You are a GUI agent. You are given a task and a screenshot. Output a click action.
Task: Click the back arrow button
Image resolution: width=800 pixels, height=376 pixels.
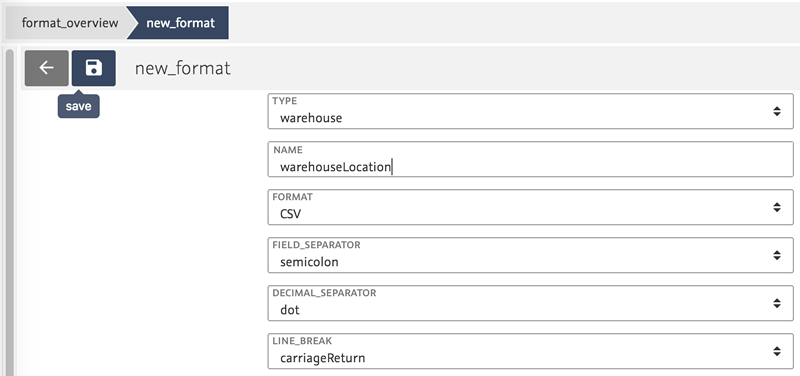(46, 68)
